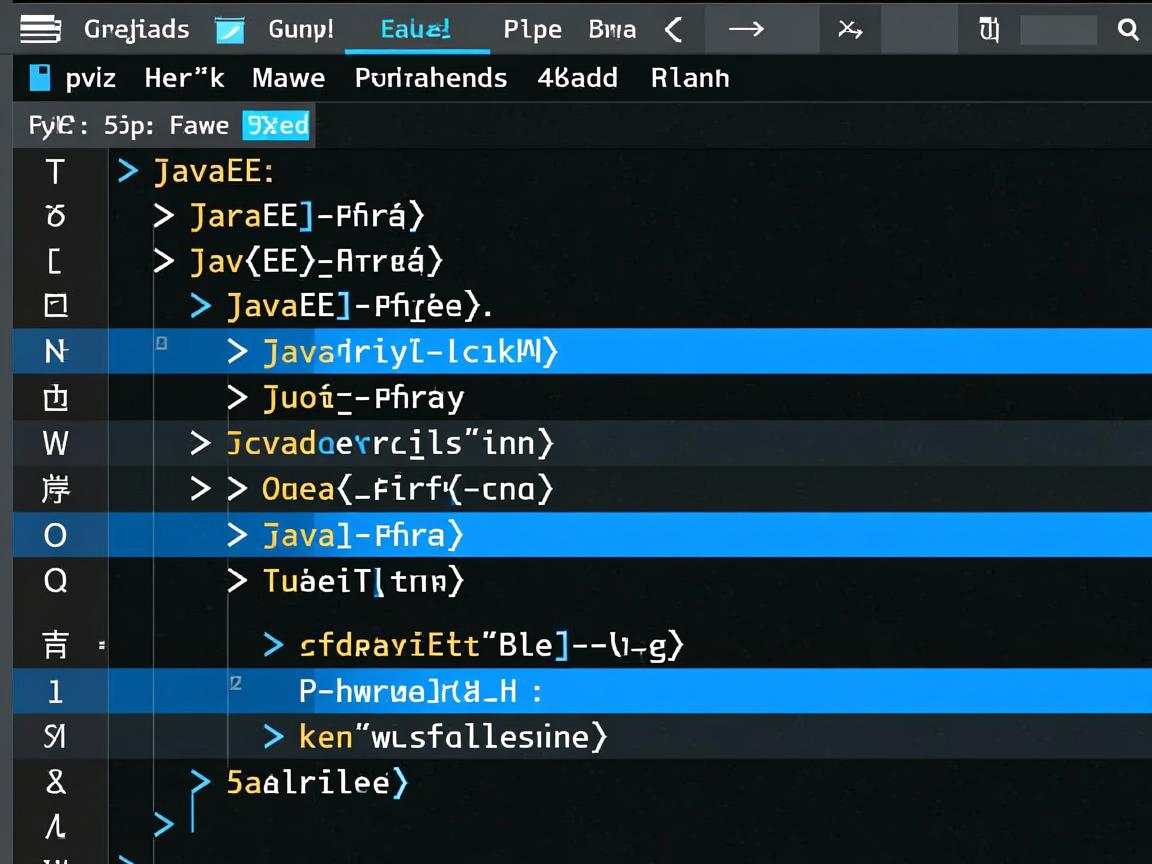Click the Q icon in left gutter
The height and width of the screenshot is (864, 1152).
pyautogui.click(x=55, y=581)
